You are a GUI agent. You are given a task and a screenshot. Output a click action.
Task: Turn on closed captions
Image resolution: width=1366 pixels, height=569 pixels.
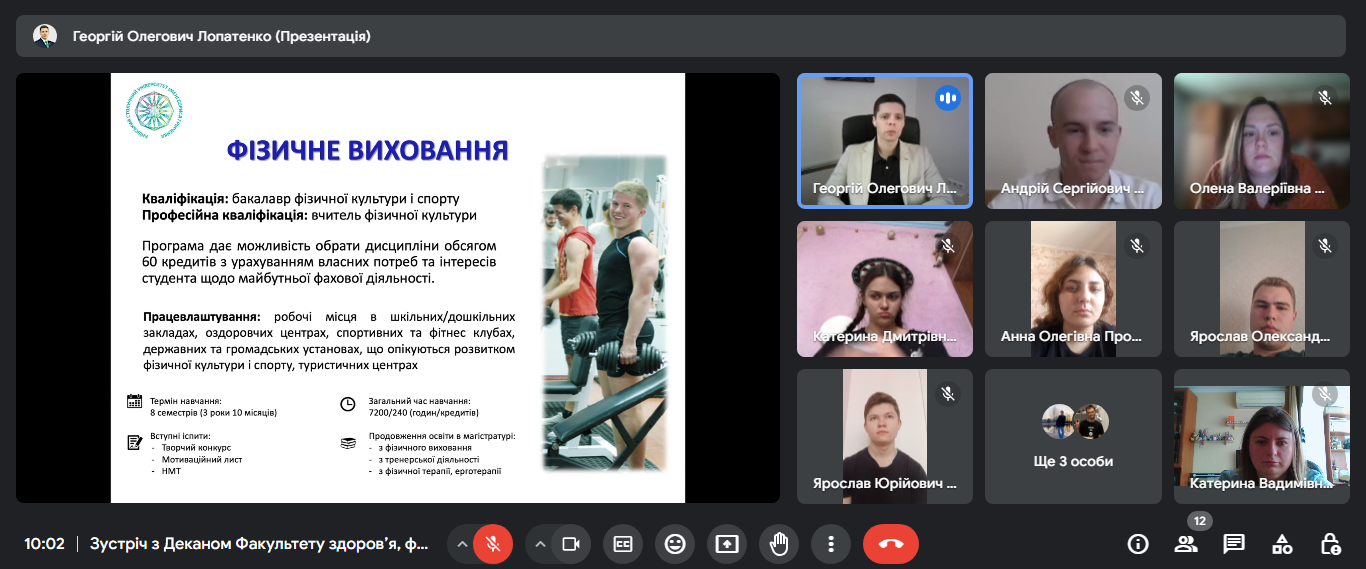click(x=623, y=544)
